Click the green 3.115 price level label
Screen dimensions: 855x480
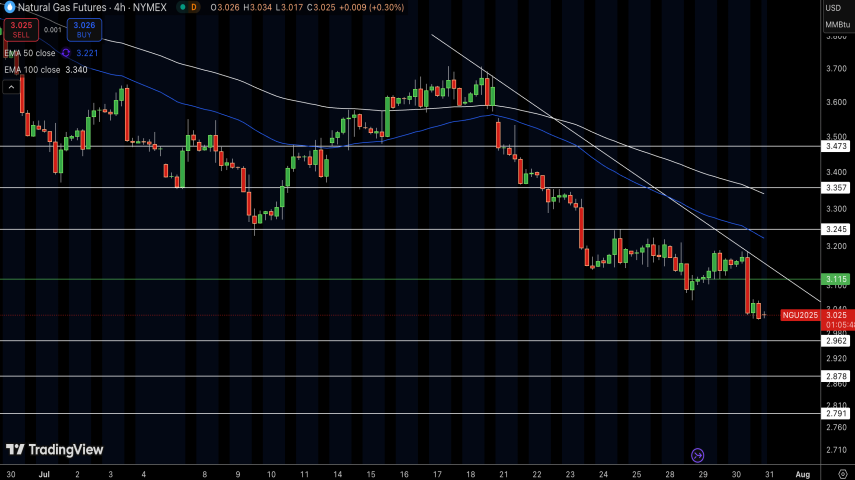(x=837, y=279)
